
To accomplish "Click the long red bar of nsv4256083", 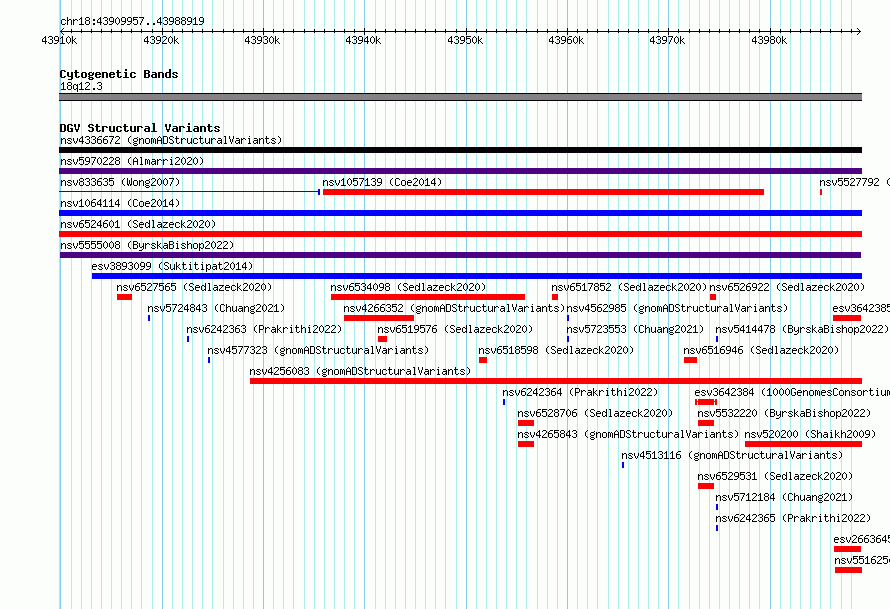I will [x=556, y=381].
